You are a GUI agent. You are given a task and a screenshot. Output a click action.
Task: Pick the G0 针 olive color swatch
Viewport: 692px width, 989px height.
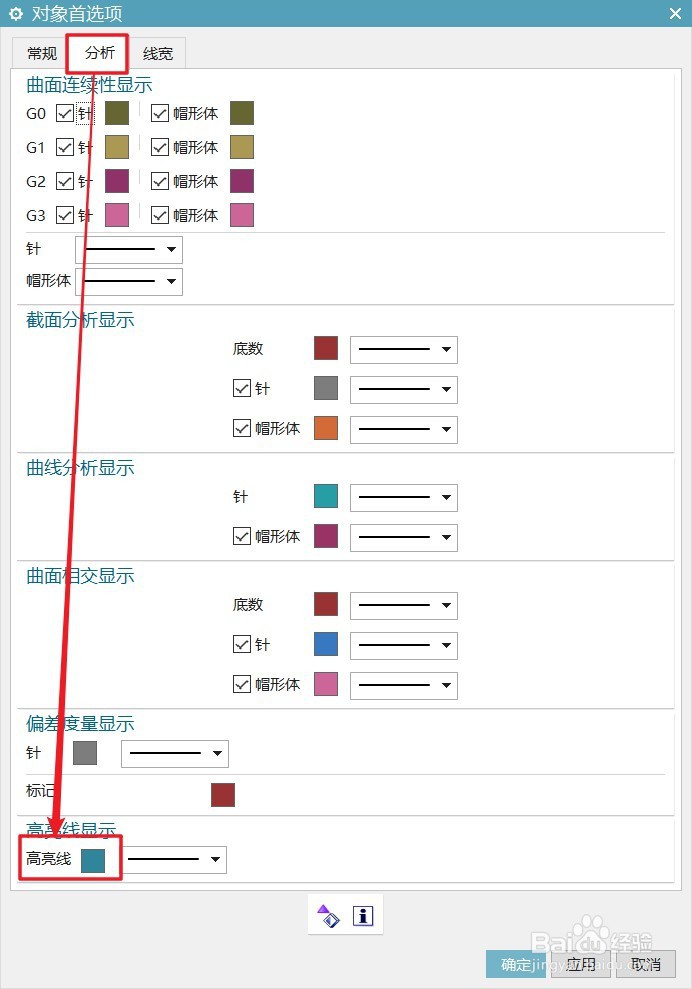point(117,114)
